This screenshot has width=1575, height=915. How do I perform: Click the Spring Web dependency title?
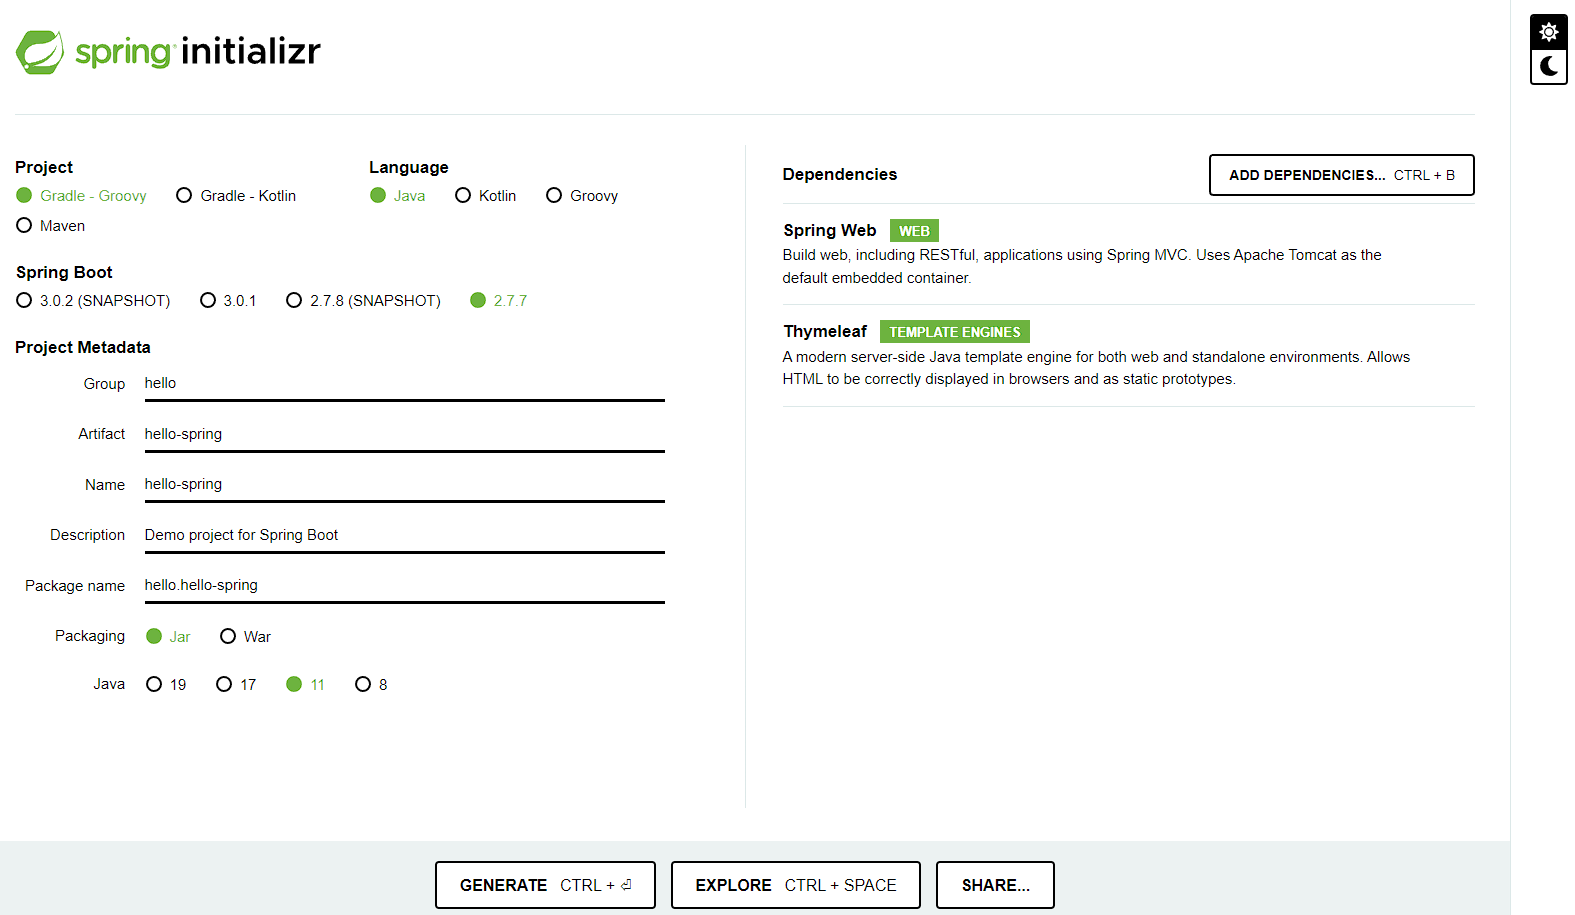tap(829, 231)
